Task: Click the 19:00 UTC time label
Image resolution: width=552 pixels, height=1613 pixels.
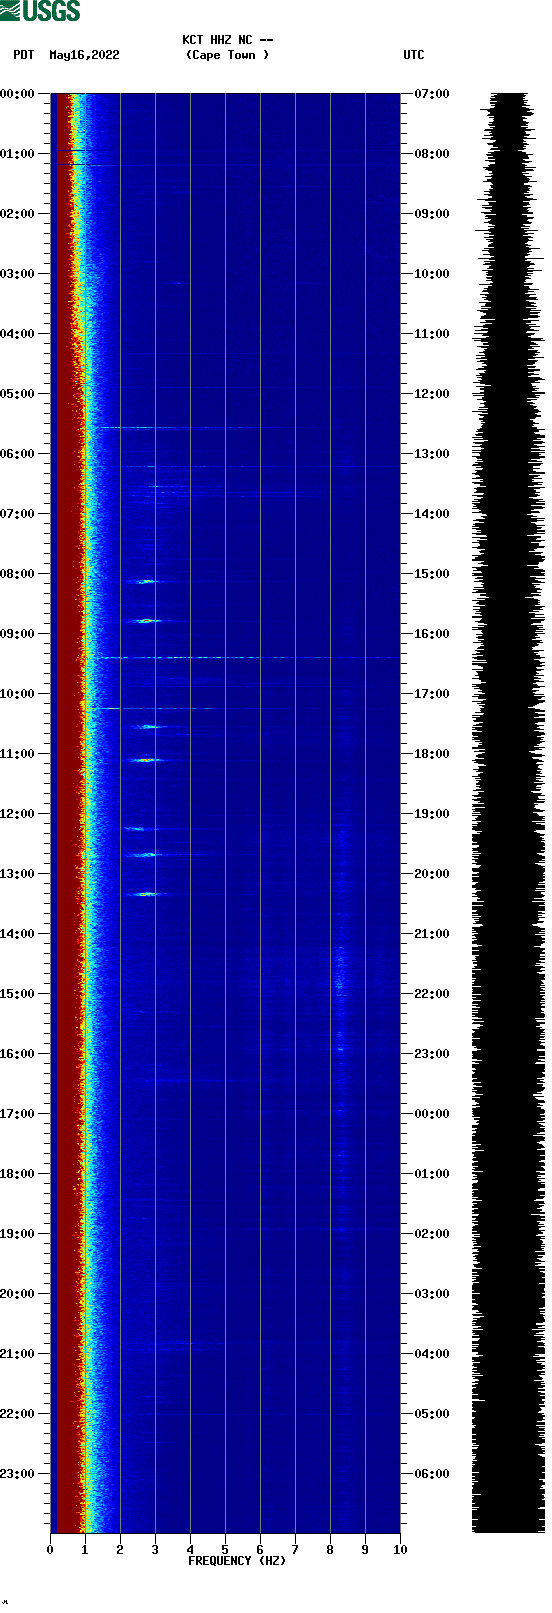Action: [x=432, y=814]
